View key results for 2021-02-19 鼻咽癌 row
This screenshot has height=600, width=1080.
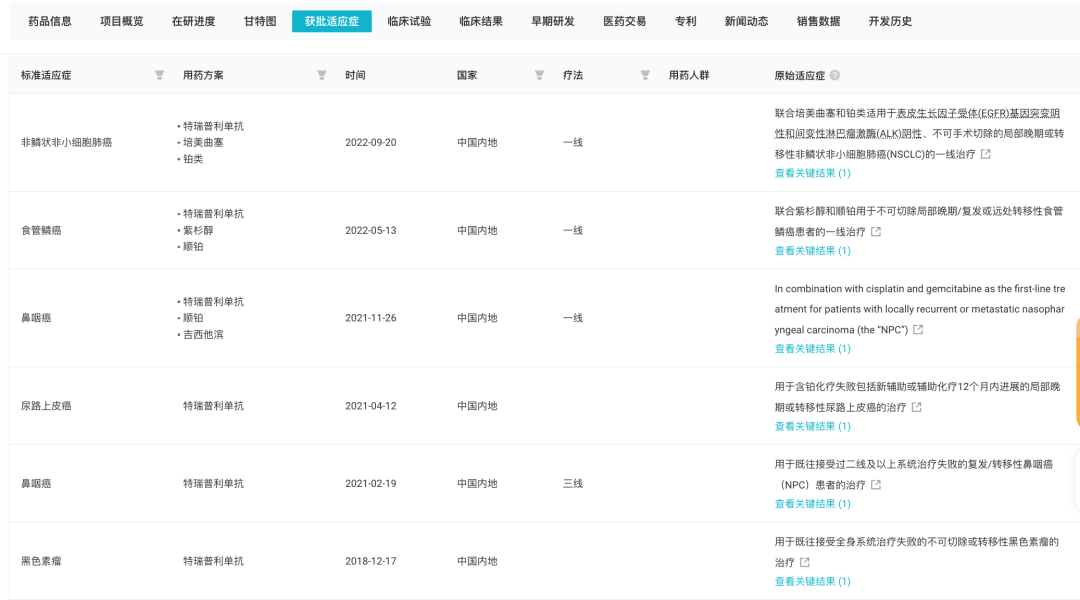pyautogui.click(x=813, y=504)
